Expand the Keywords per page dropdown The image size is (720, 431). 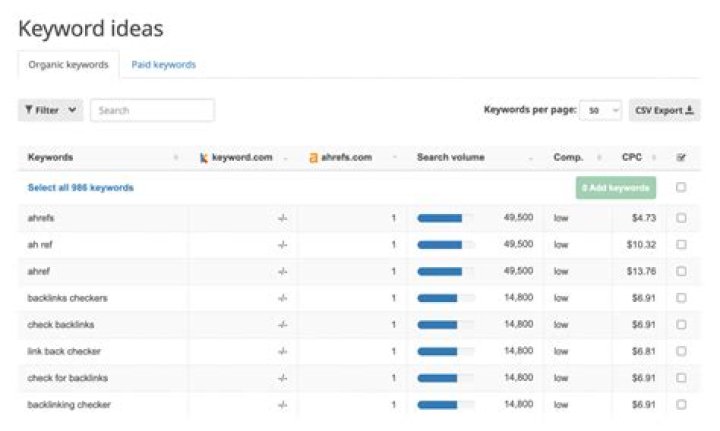click(602, 111)
